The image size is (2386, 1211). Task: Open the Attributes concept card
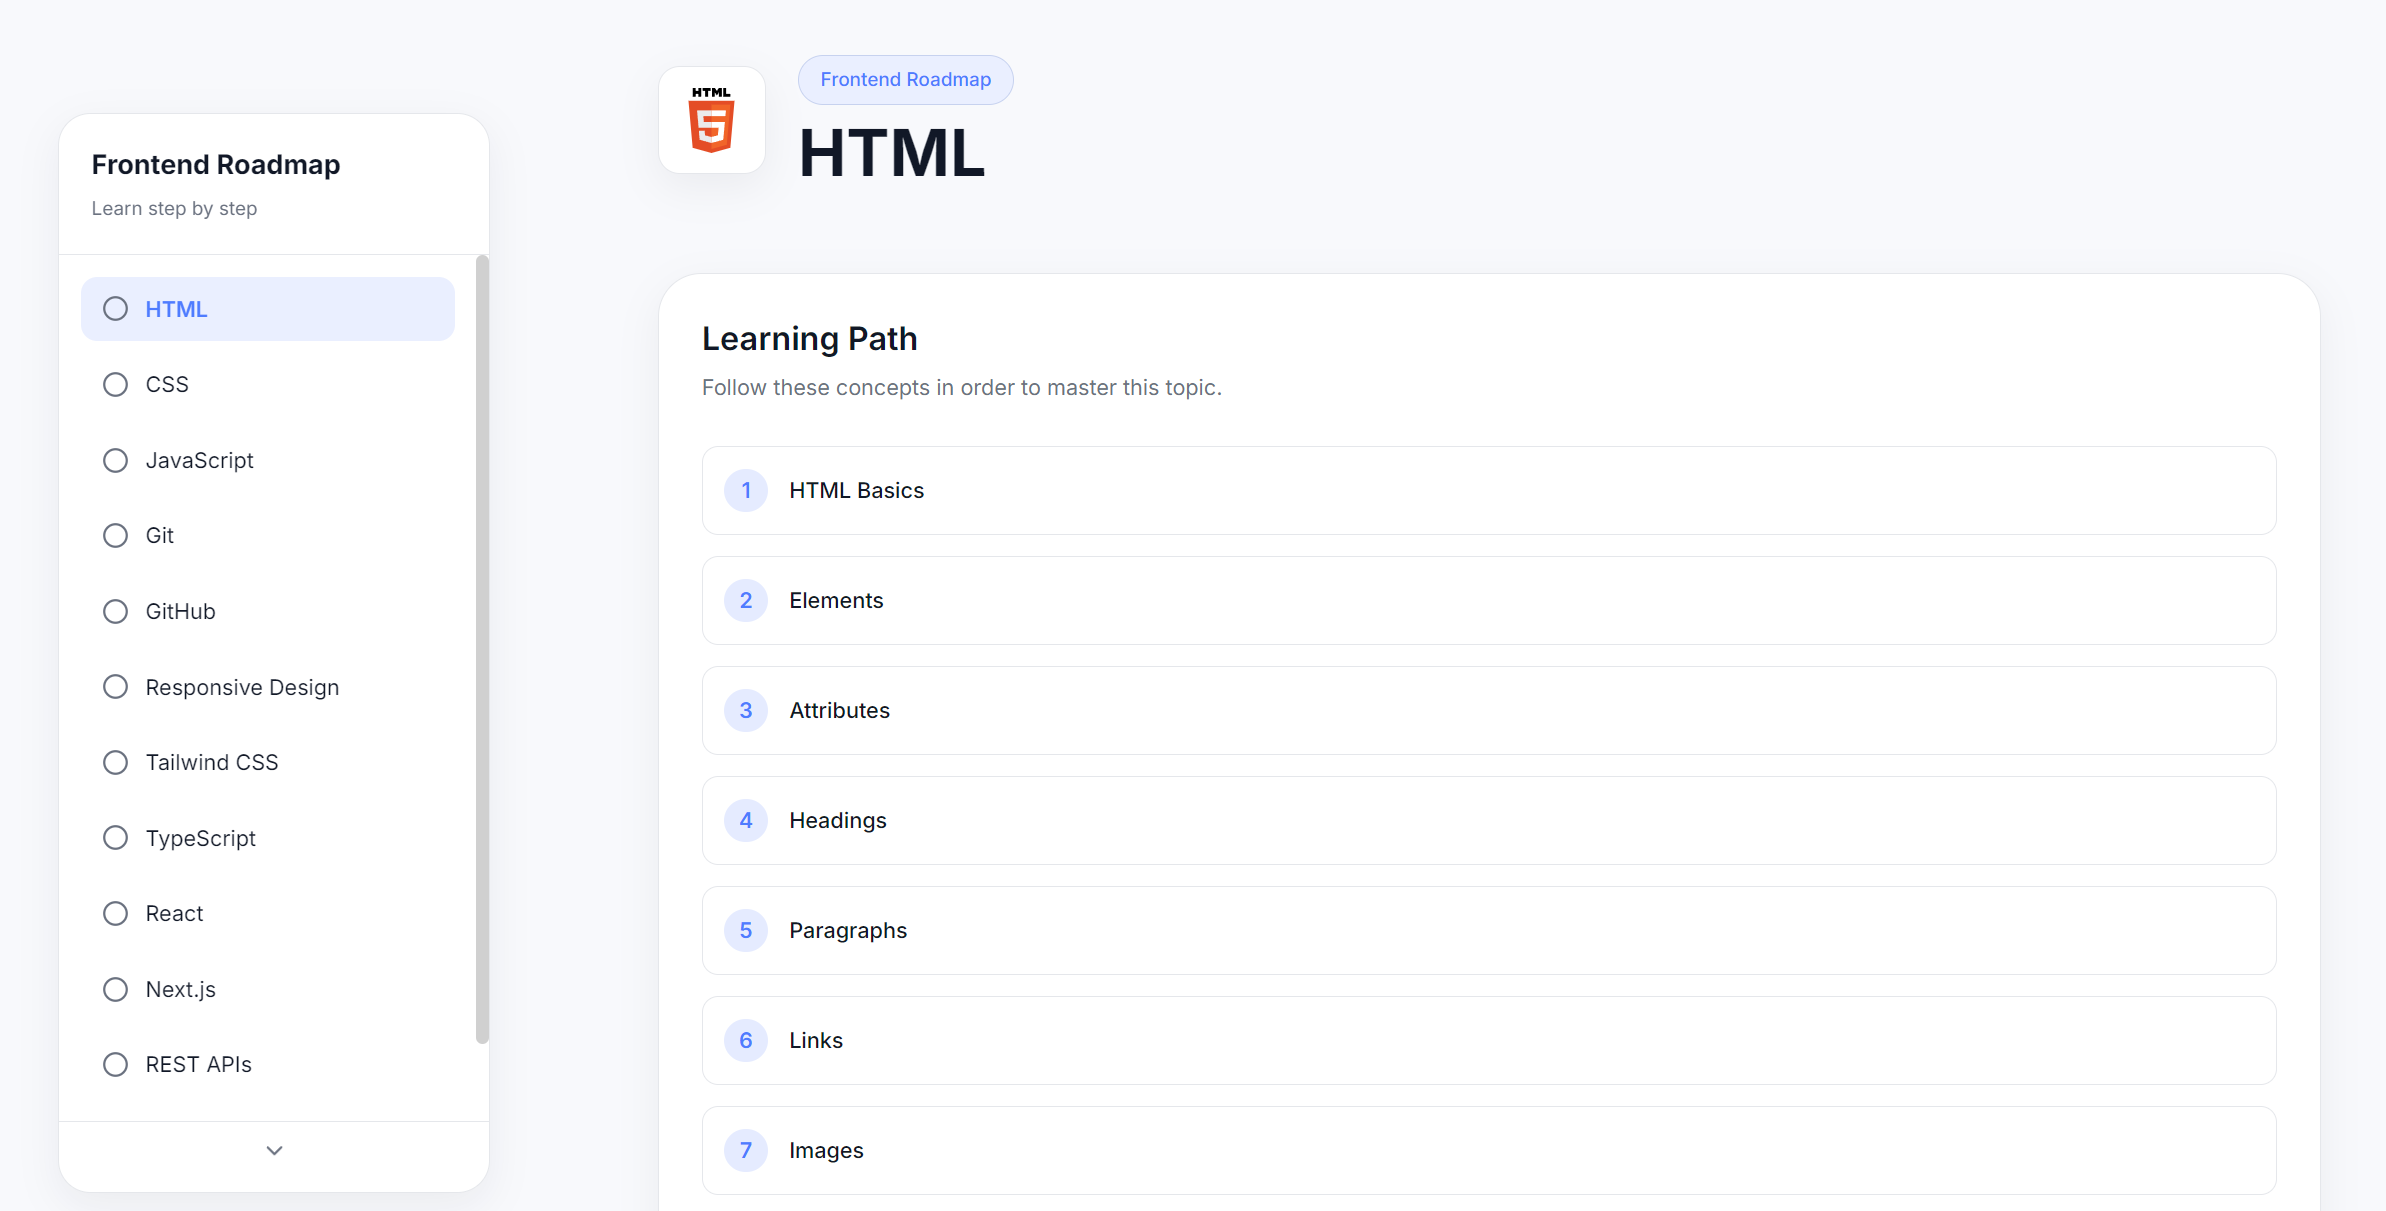1489,711
